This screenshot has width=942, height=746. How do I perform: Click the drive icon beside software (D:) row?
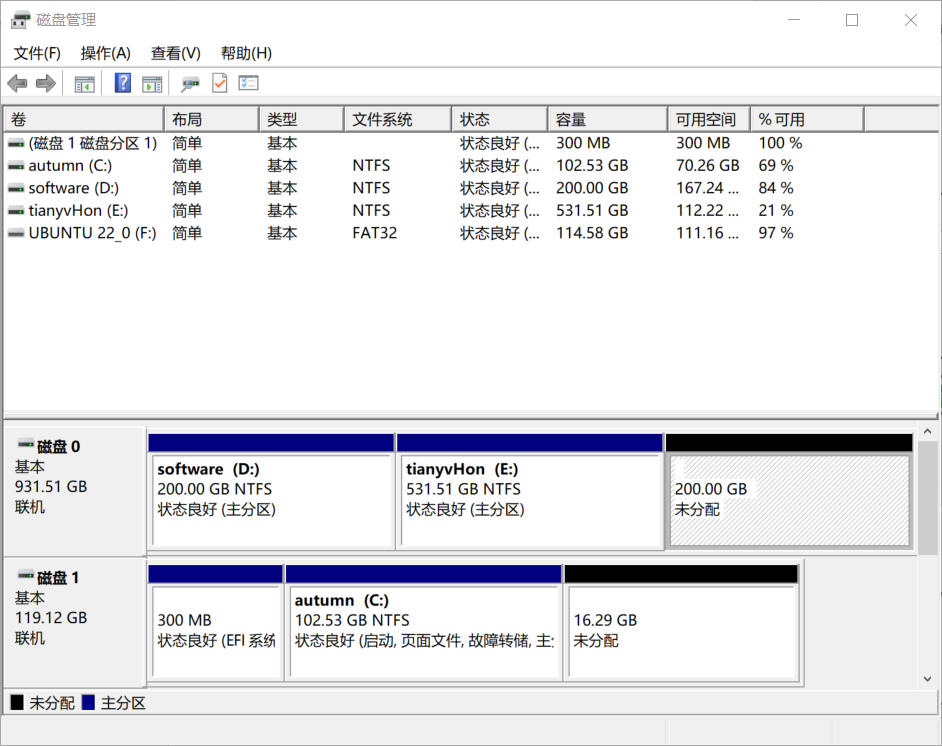pyautogui.click(x=16, y=188)
